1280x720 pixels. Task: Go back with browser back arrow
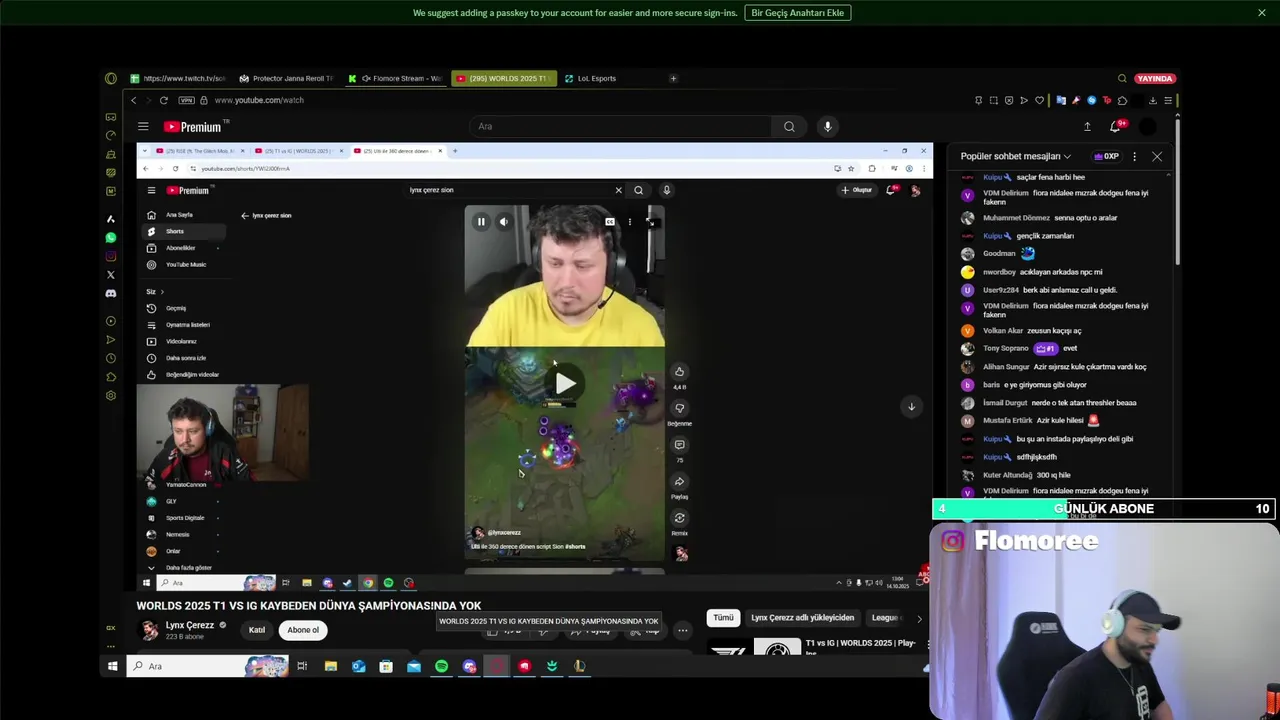tap(133, 100)
